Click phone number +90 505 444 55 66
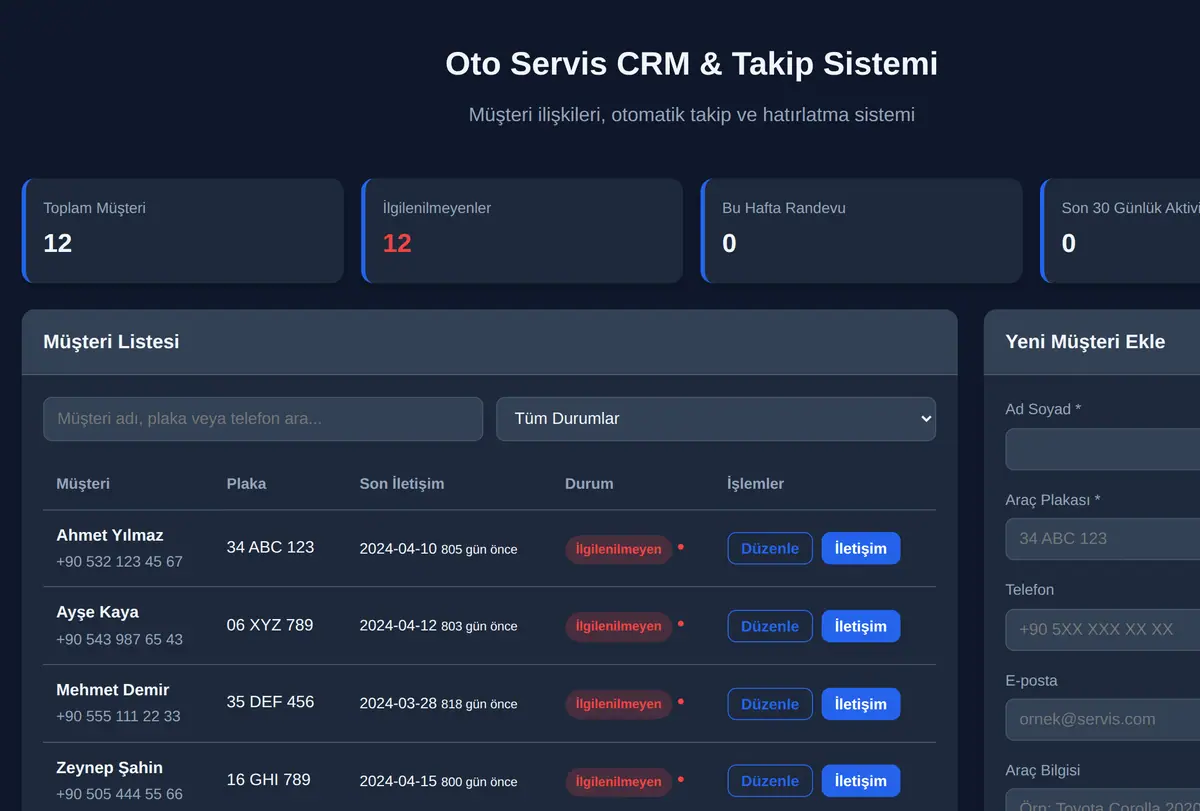The height and width of the screenshot is (811, 1200). tap(119, 794)
